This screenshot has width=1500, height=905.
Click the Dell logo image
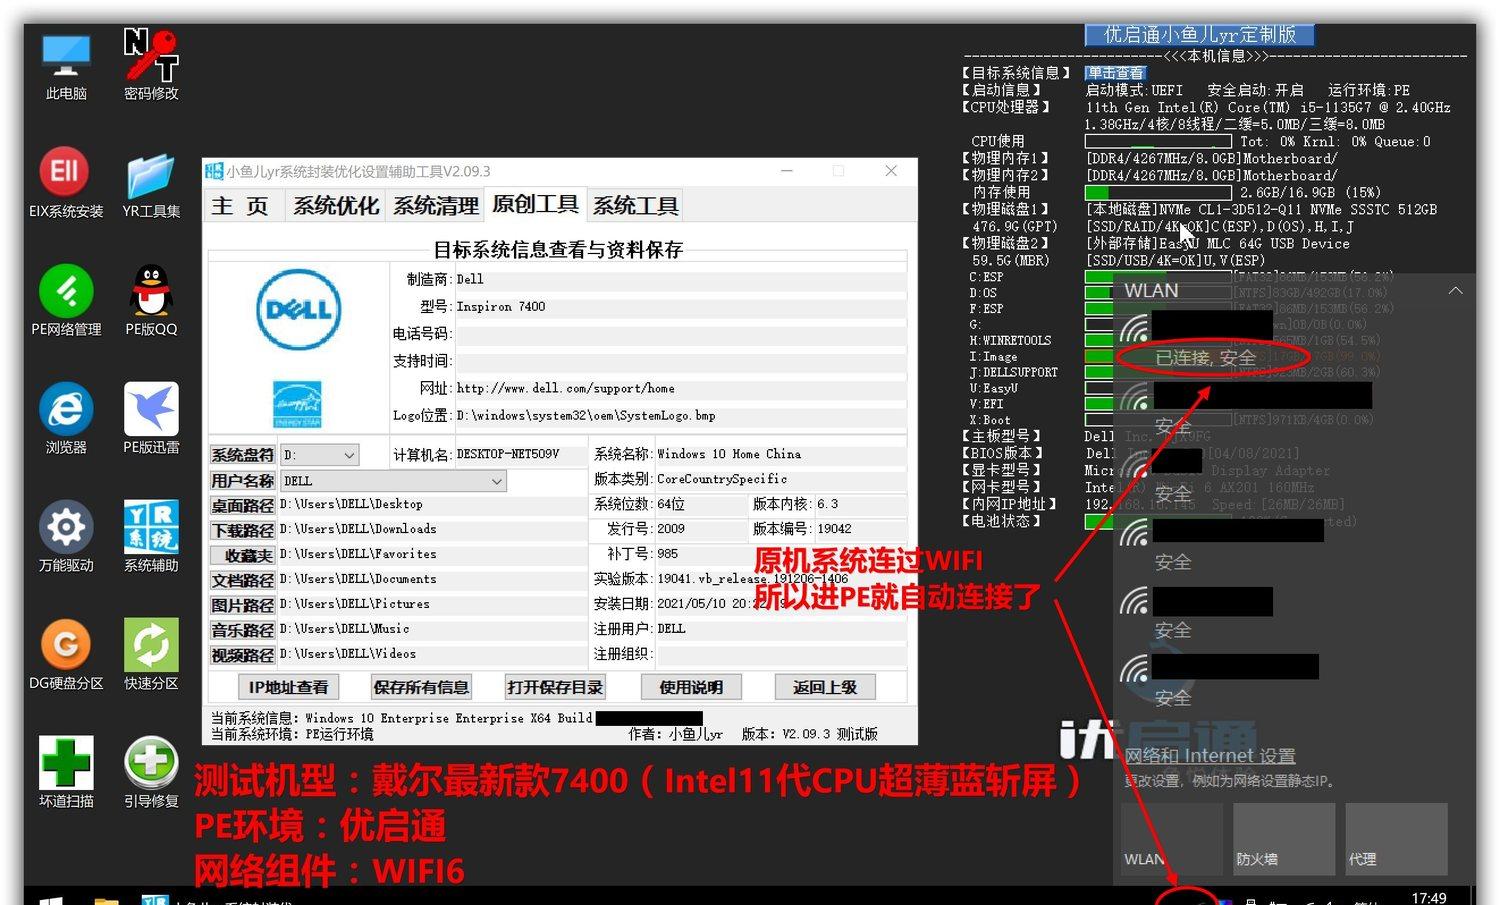pyautogui.click(x=298, y=310)
